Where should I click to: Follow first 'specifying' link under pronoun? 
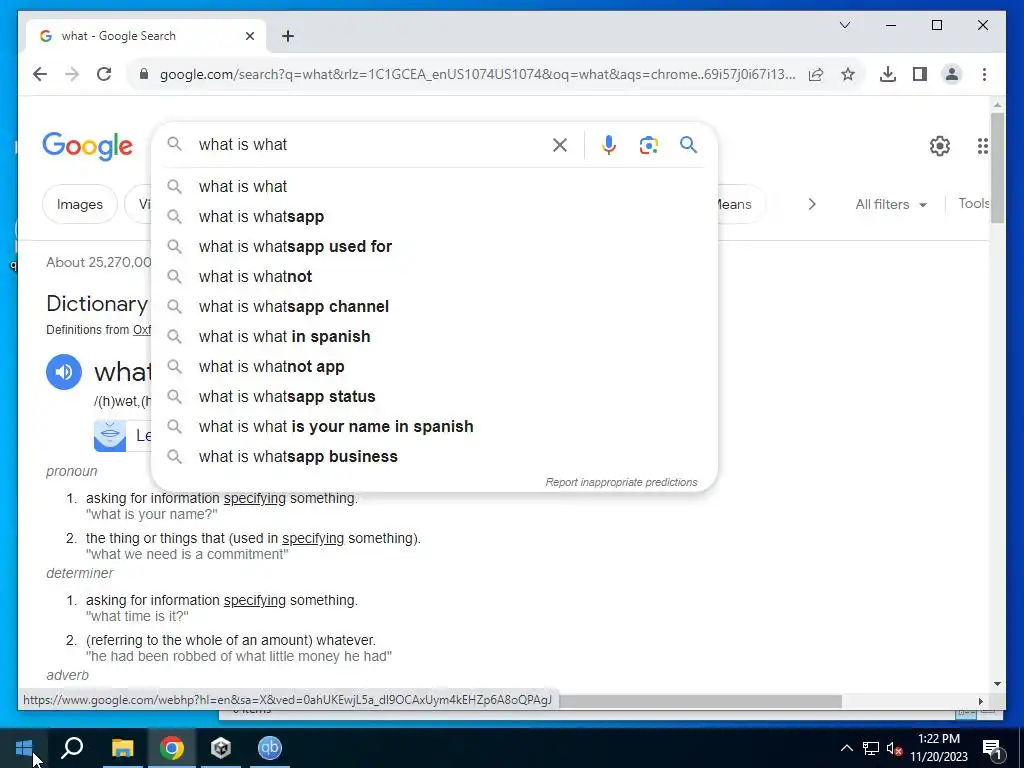point(255,498)
